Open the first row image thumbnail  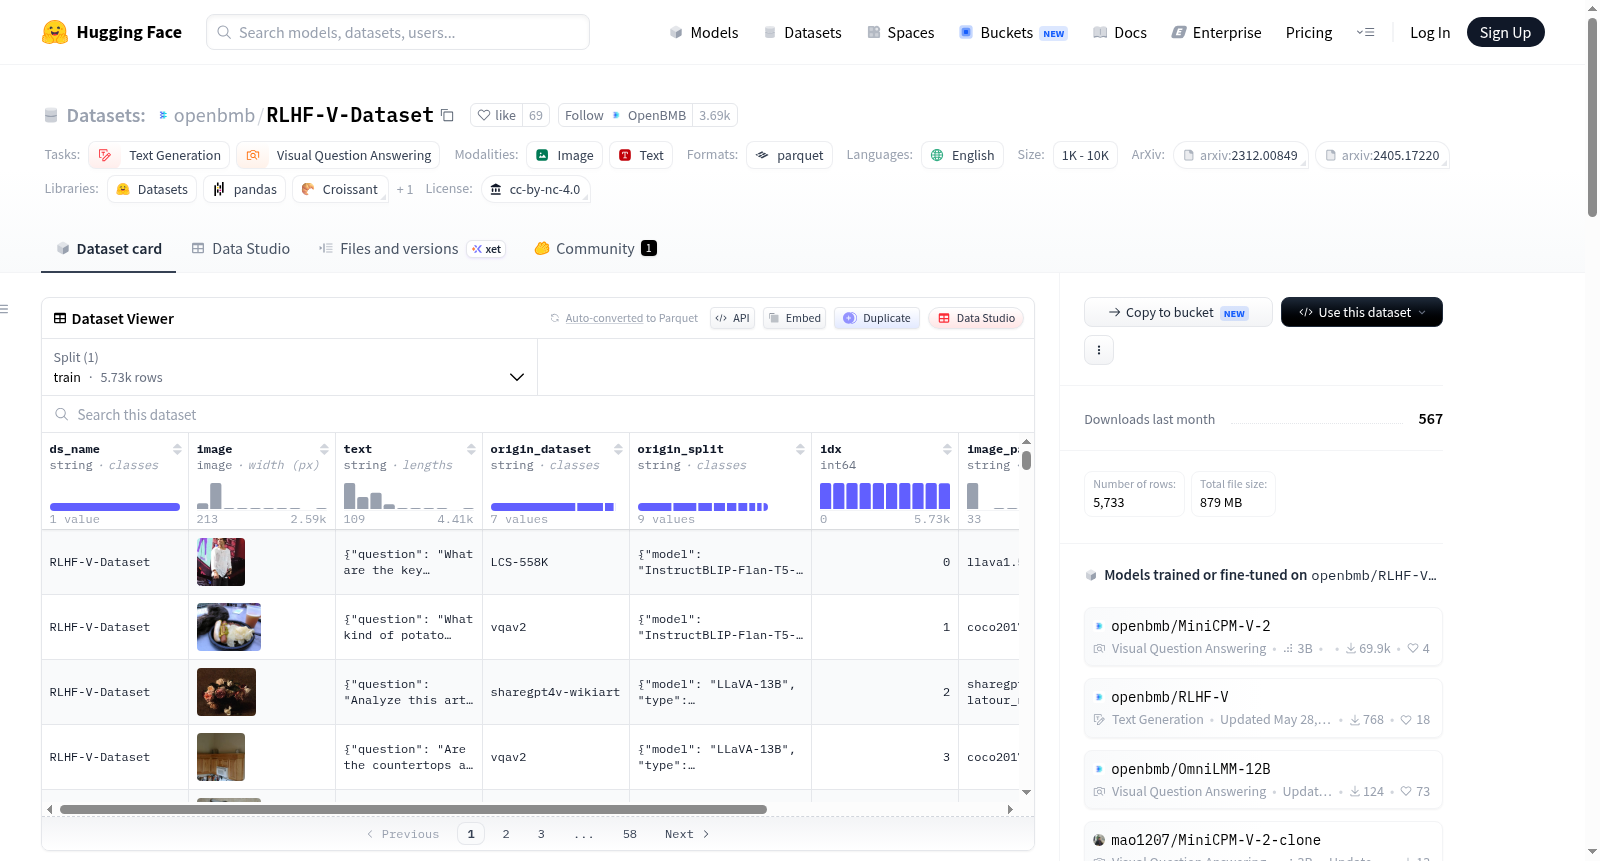pyautogui.click(x=221, y=562)
